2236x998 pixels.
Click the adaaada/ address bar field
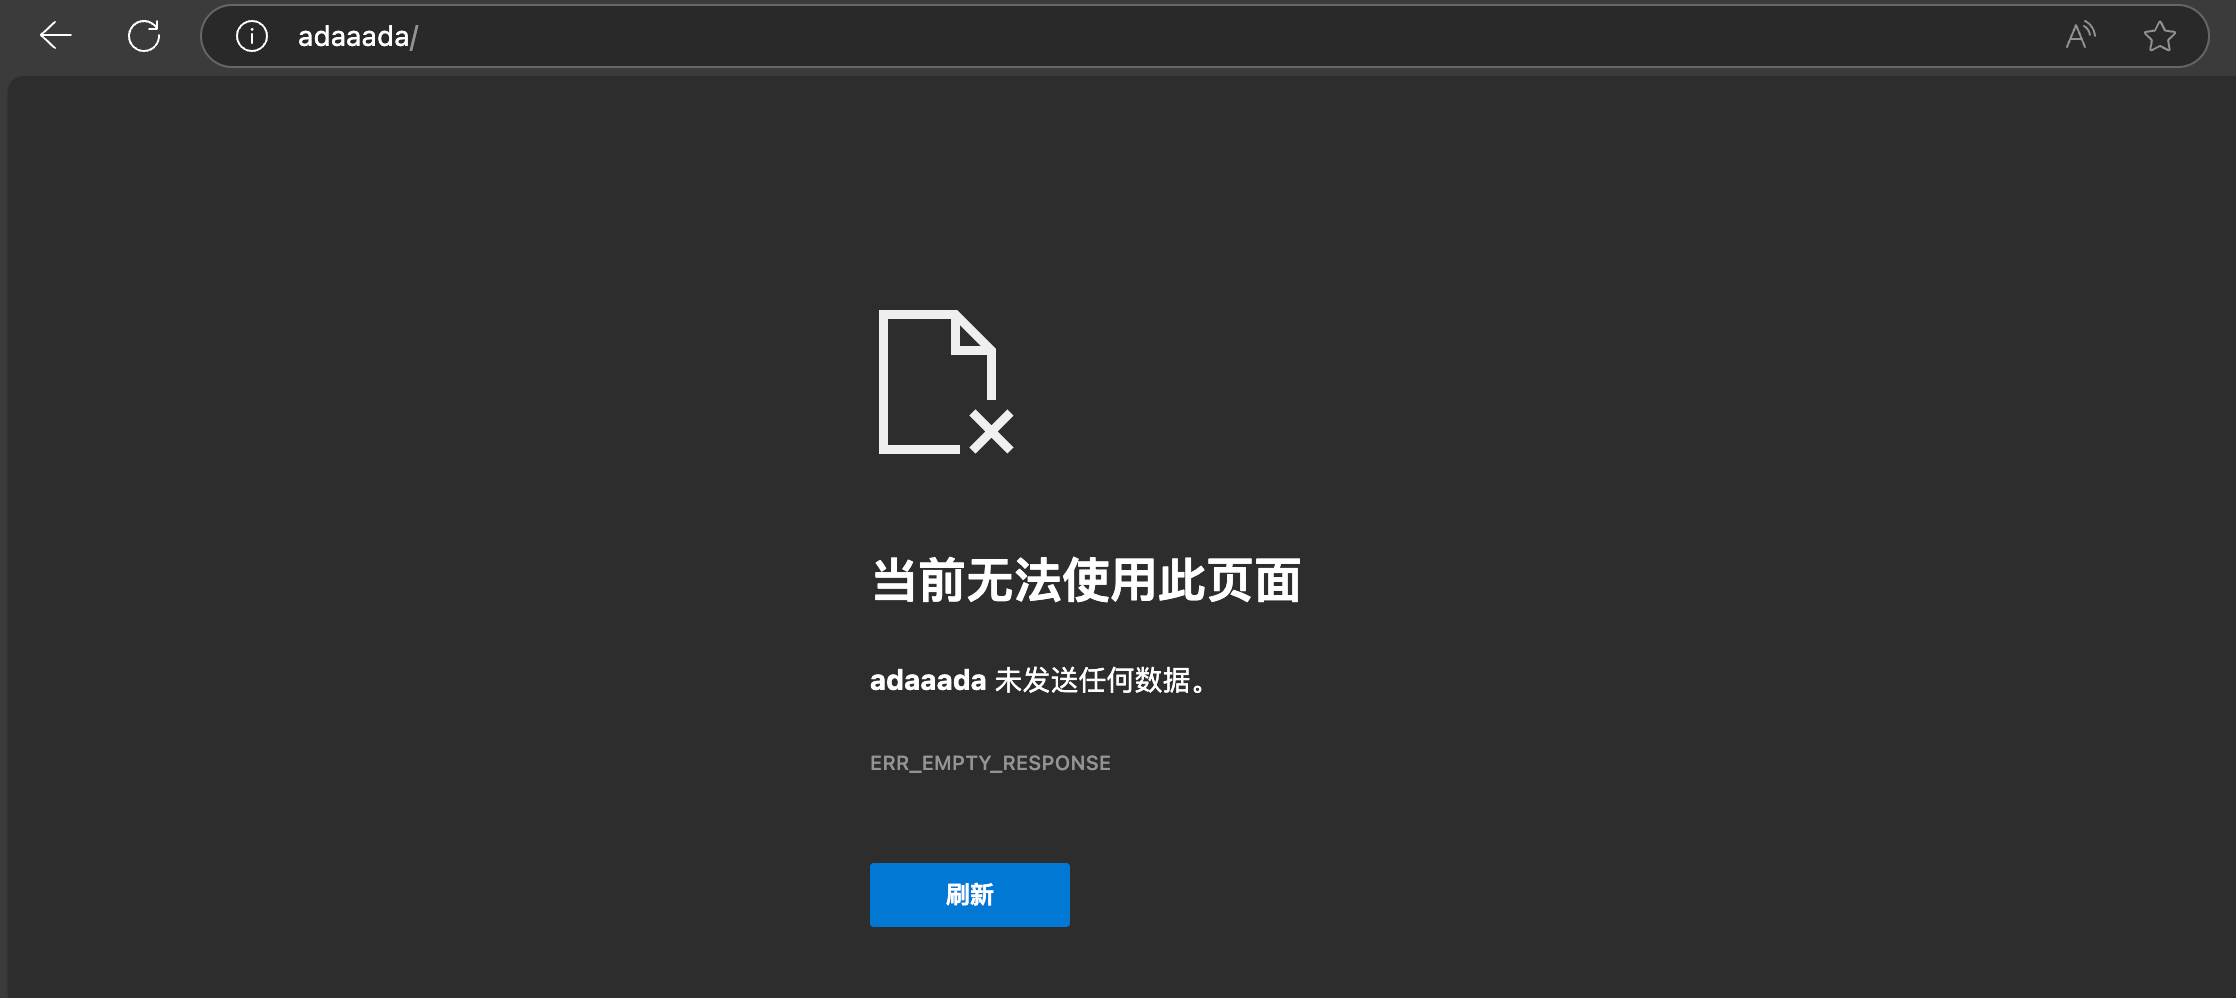click(1204, 36)
